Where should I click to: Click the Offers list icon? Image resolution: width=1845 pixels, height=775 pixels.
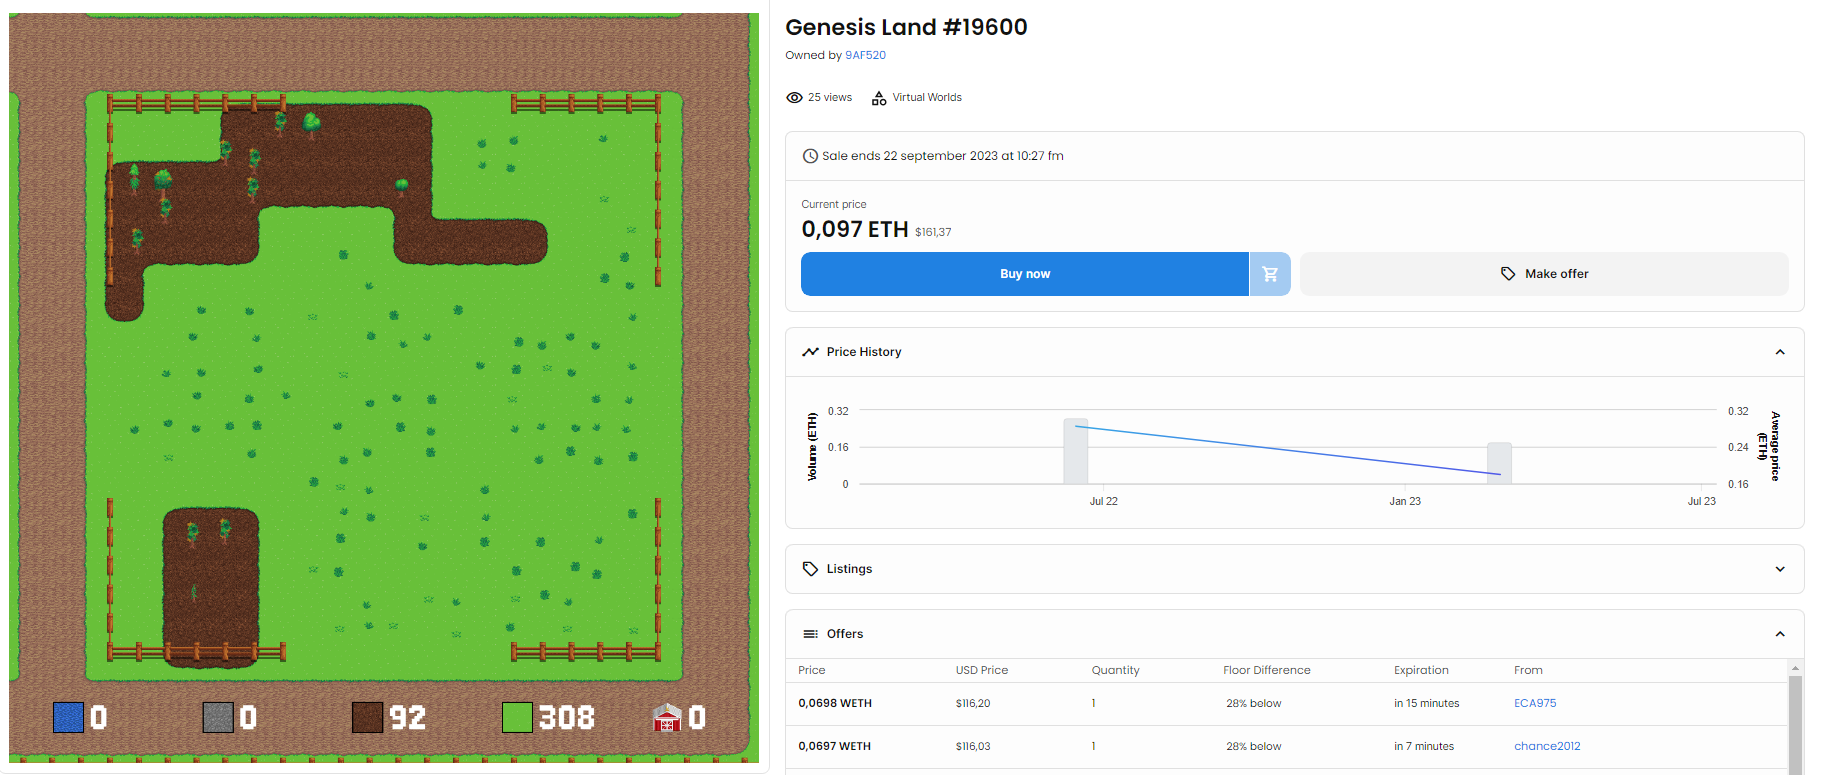pos(810,634)
